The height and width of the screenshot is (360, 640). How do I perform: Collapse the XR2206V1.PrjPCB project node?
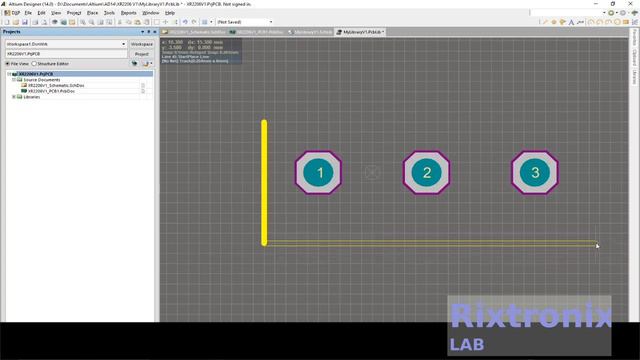click(9, 74)
